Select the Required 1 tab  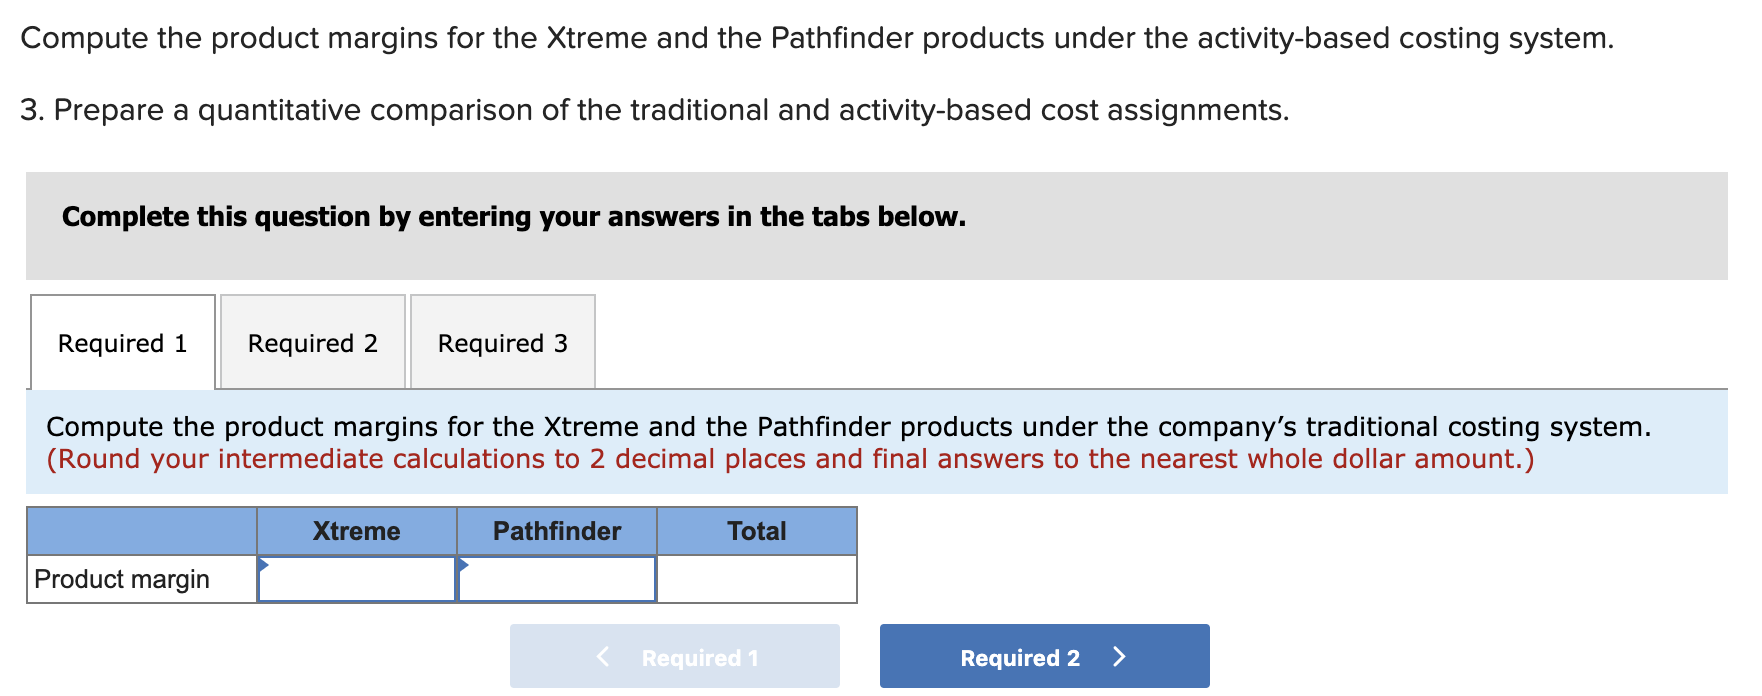[x=122, y=343]
